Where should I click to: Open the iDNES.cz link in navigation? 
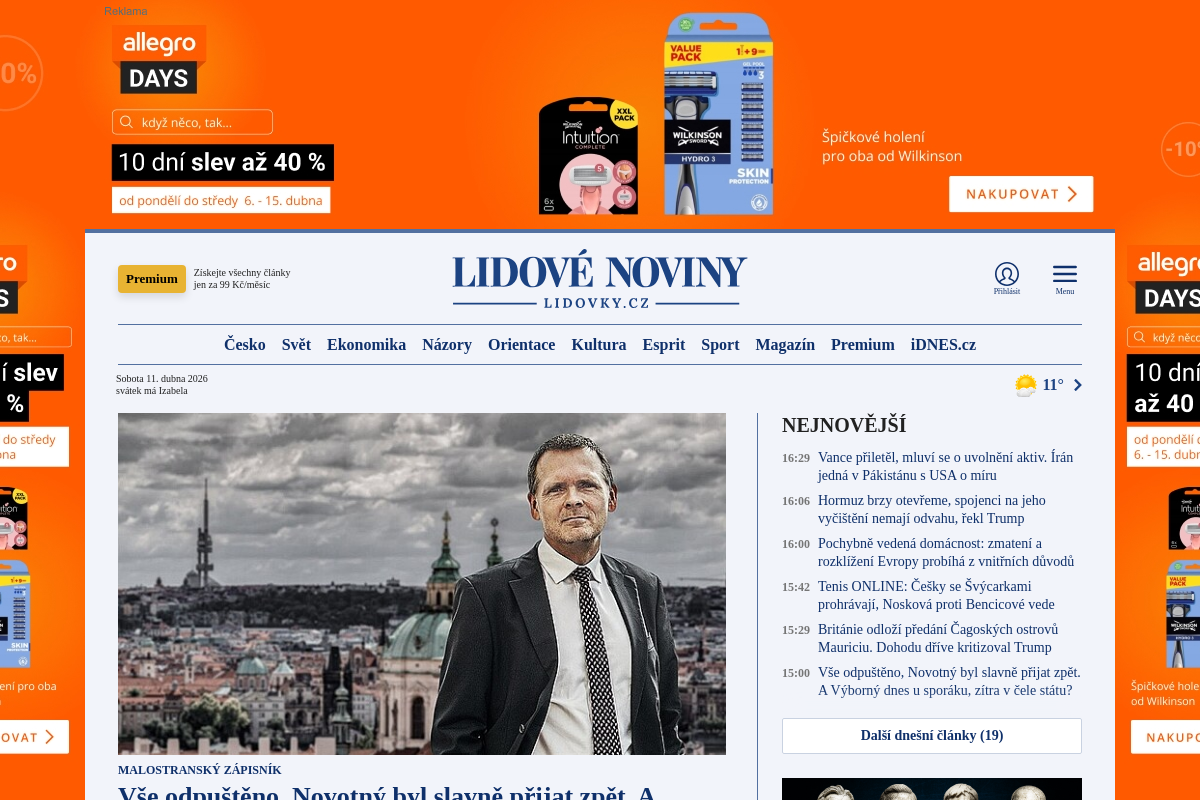coord(943,345)
